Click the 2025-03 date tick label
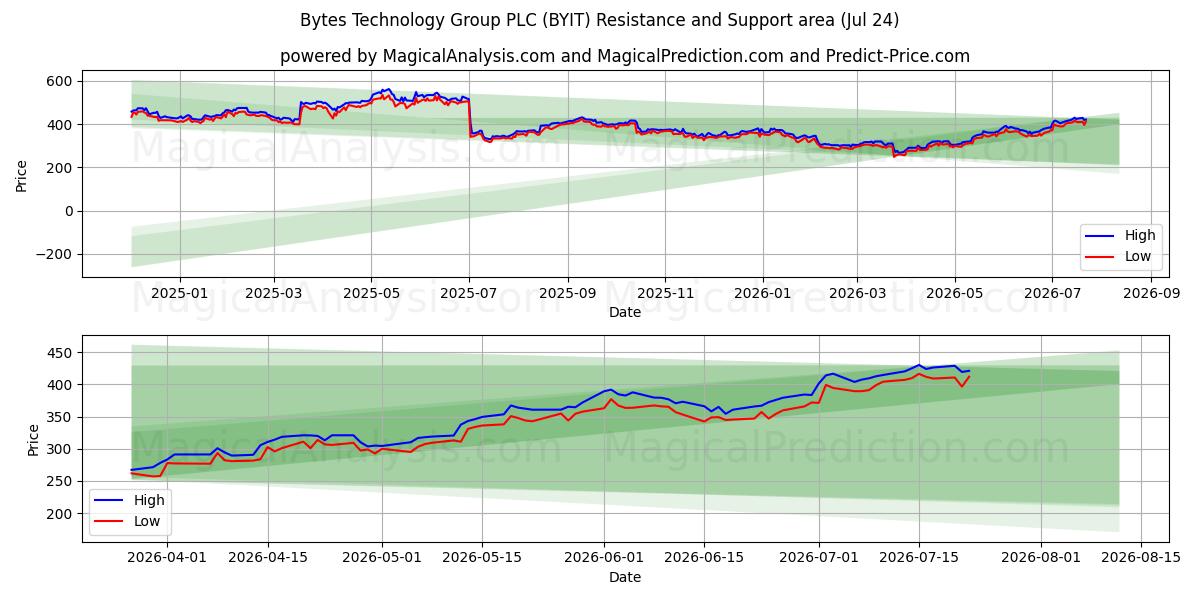Image resolution: width=1200 pixels, height=600 pixels. pyautogui.click(x=275, y=293)
